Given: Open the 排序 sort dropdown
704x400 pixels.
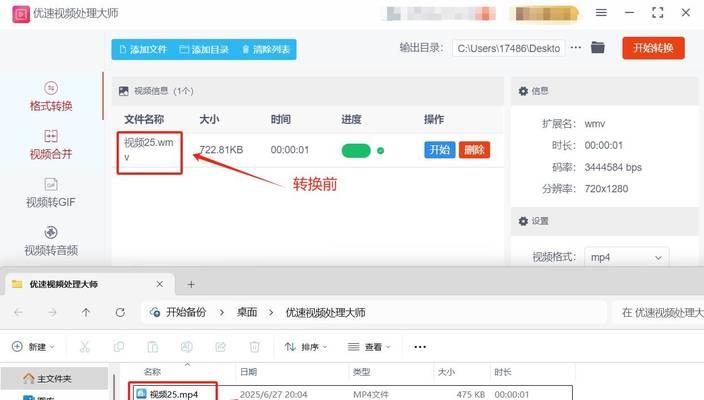Looking at the screenshot, I should 306,347.
